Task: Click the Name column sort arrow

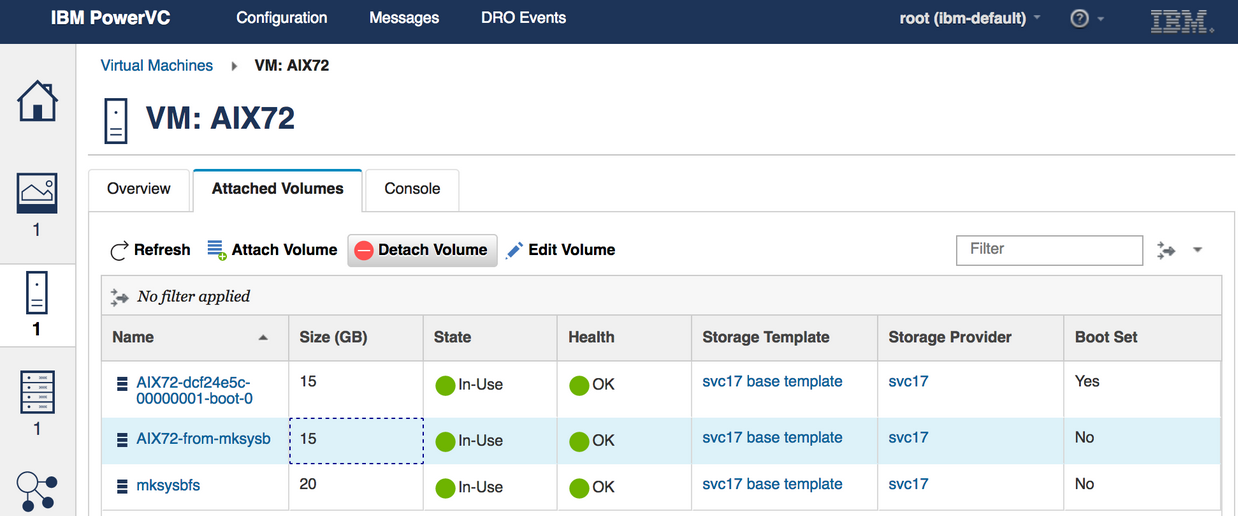Action: (x=263, y=338)
